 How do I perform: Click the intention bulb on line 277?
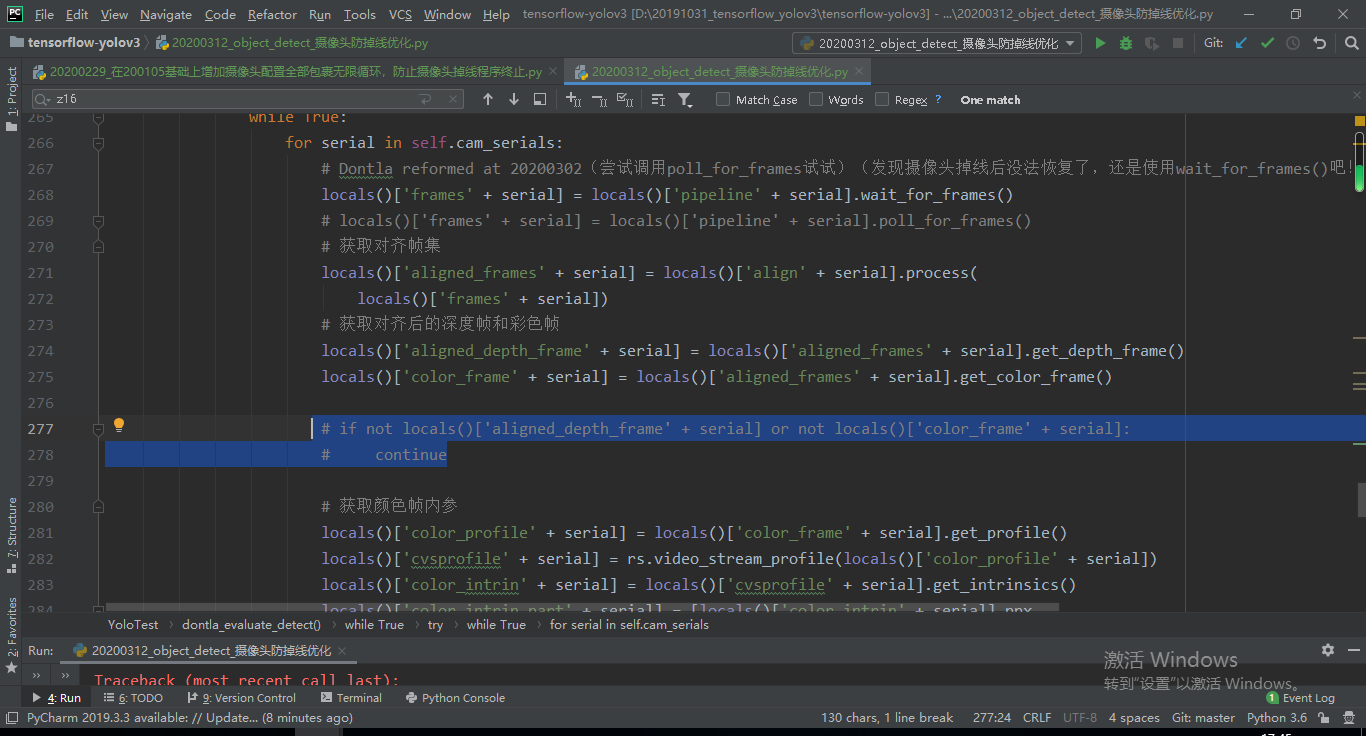[x=119, y=424]
